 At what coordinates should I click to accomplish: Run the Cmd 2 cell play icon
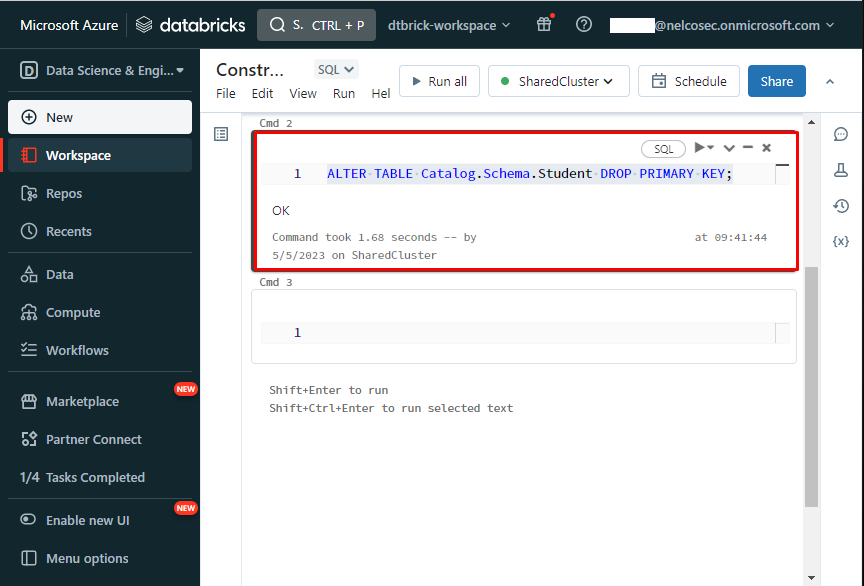point(701,148)
